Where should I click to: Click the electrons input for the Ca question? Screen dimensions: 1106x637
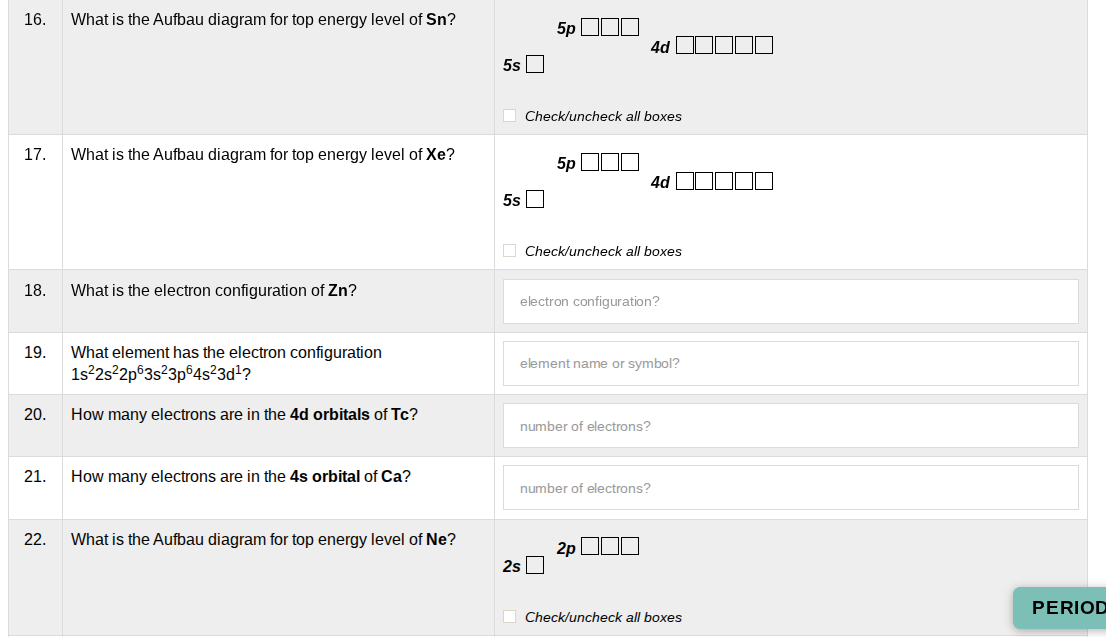[x=790, y=487]
